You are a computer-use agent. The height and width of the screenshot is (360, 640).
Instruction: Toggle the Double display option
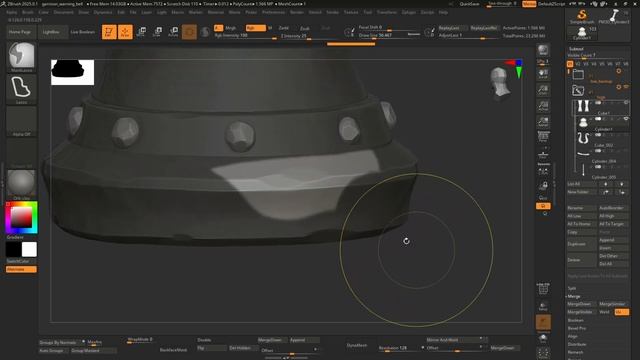(204, 340)
